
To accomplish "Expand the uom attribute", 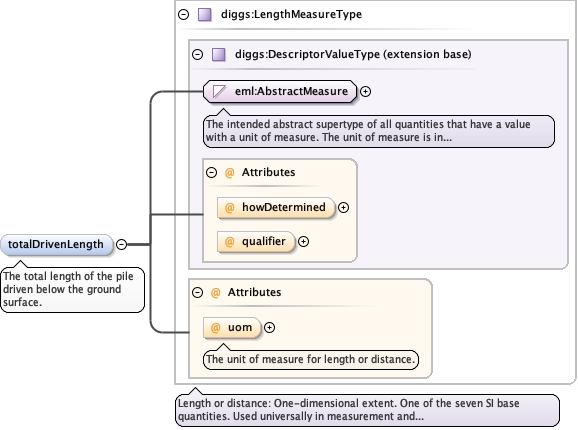I will coord(269,328).
